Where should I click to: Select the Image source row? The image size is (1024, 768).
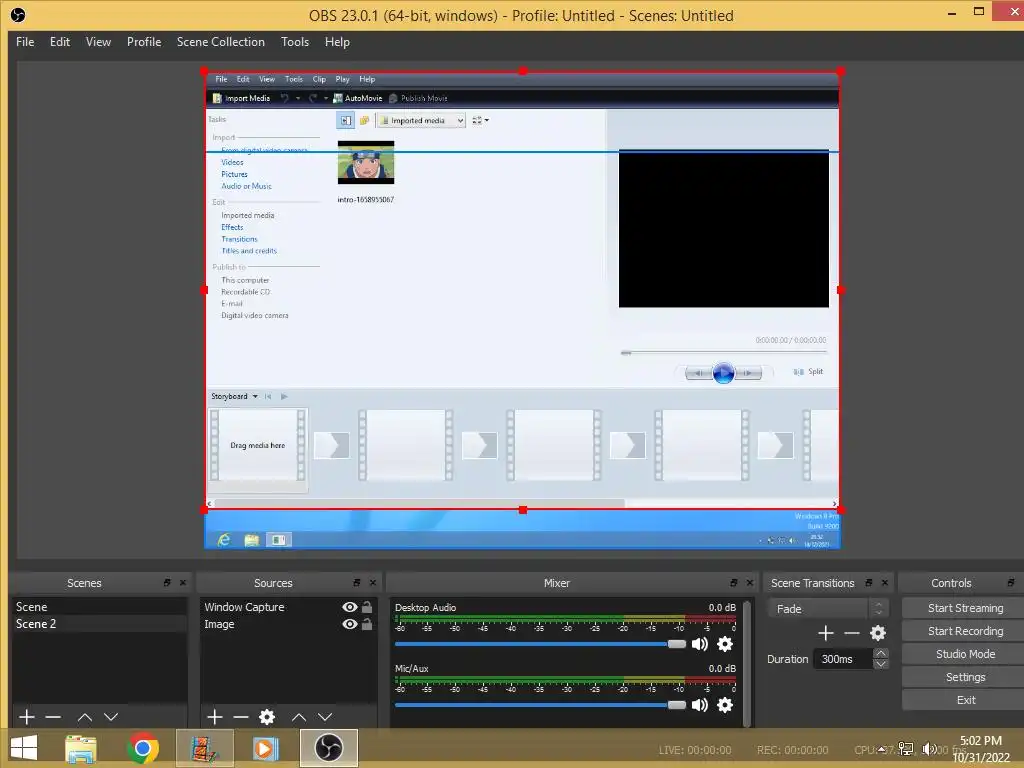288,624
